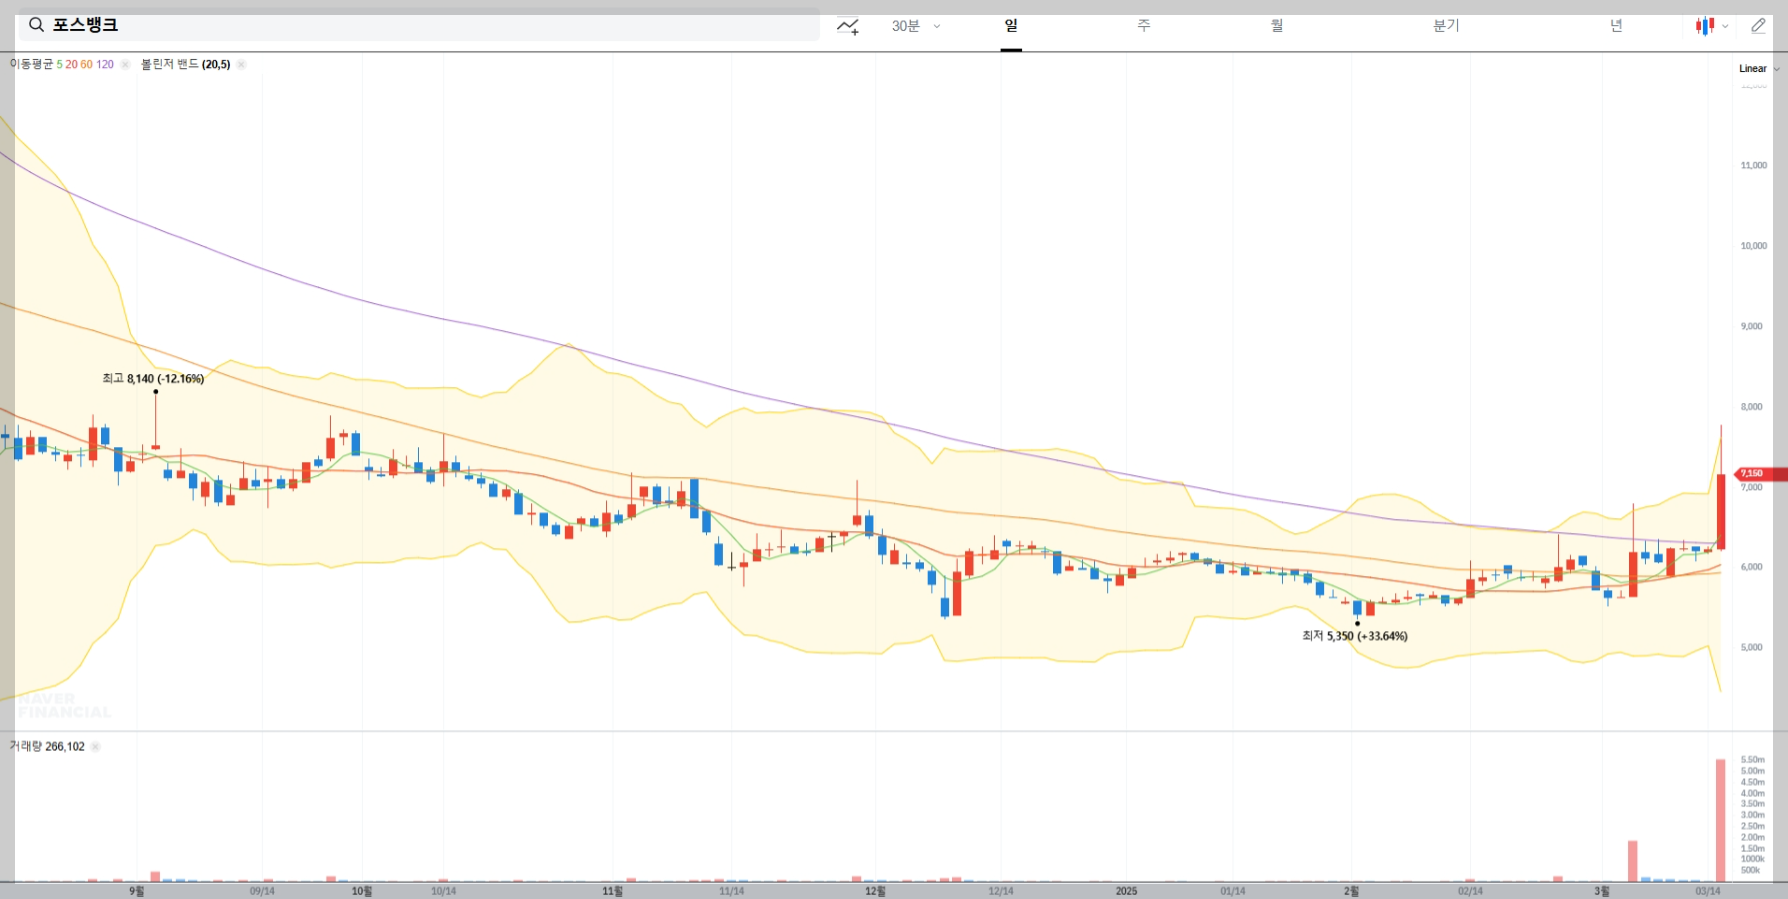Open the Linear scale dropdown
The width and height of the screenshot is (1788, 899).
(1759, 69)
